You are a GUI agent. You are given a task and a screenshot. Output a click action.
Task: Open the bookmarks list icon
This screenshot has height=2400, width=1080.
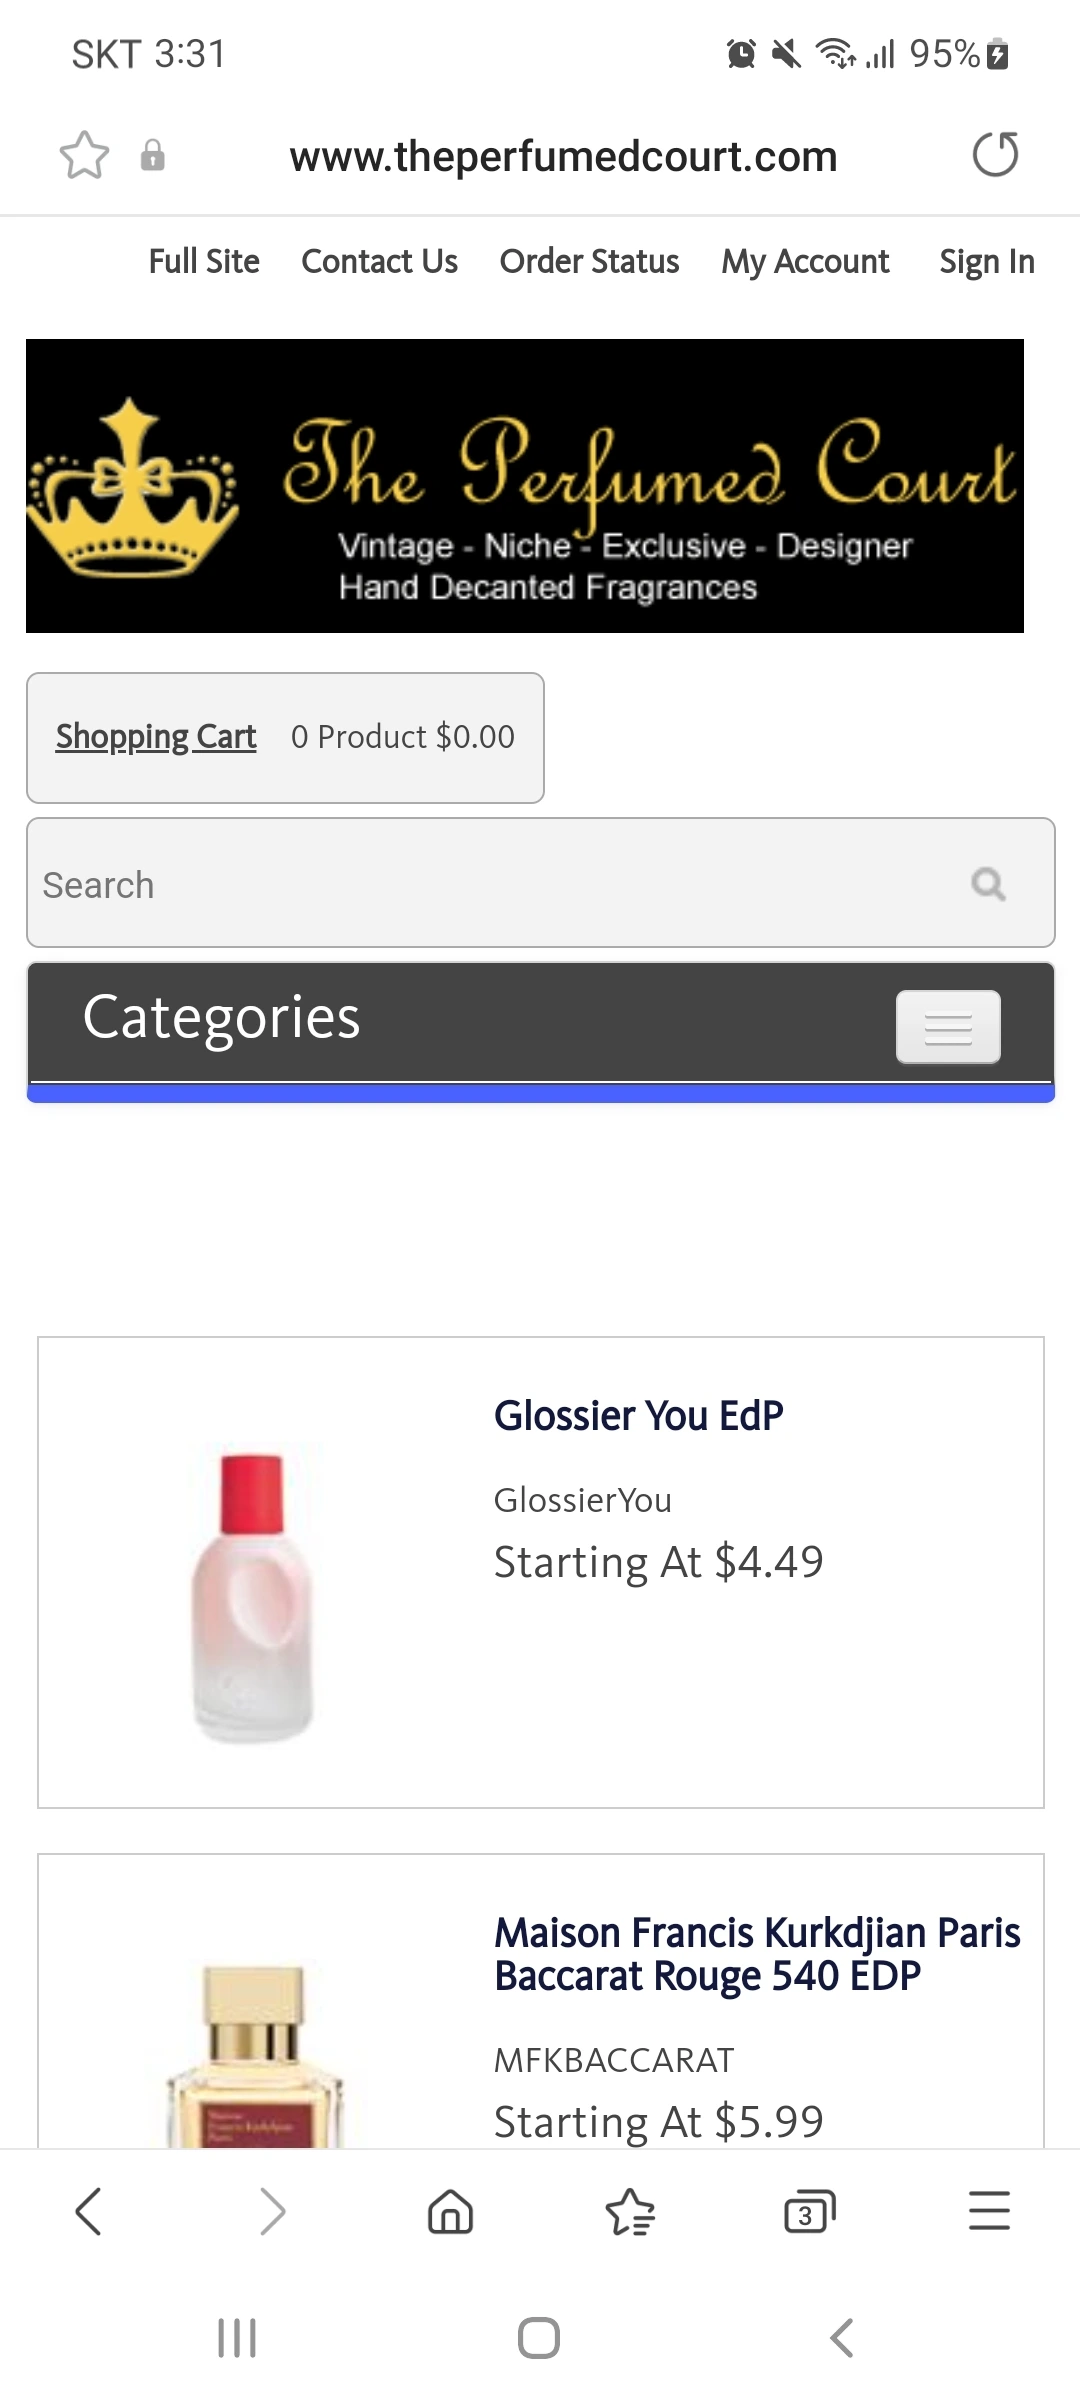[630, 2211]
